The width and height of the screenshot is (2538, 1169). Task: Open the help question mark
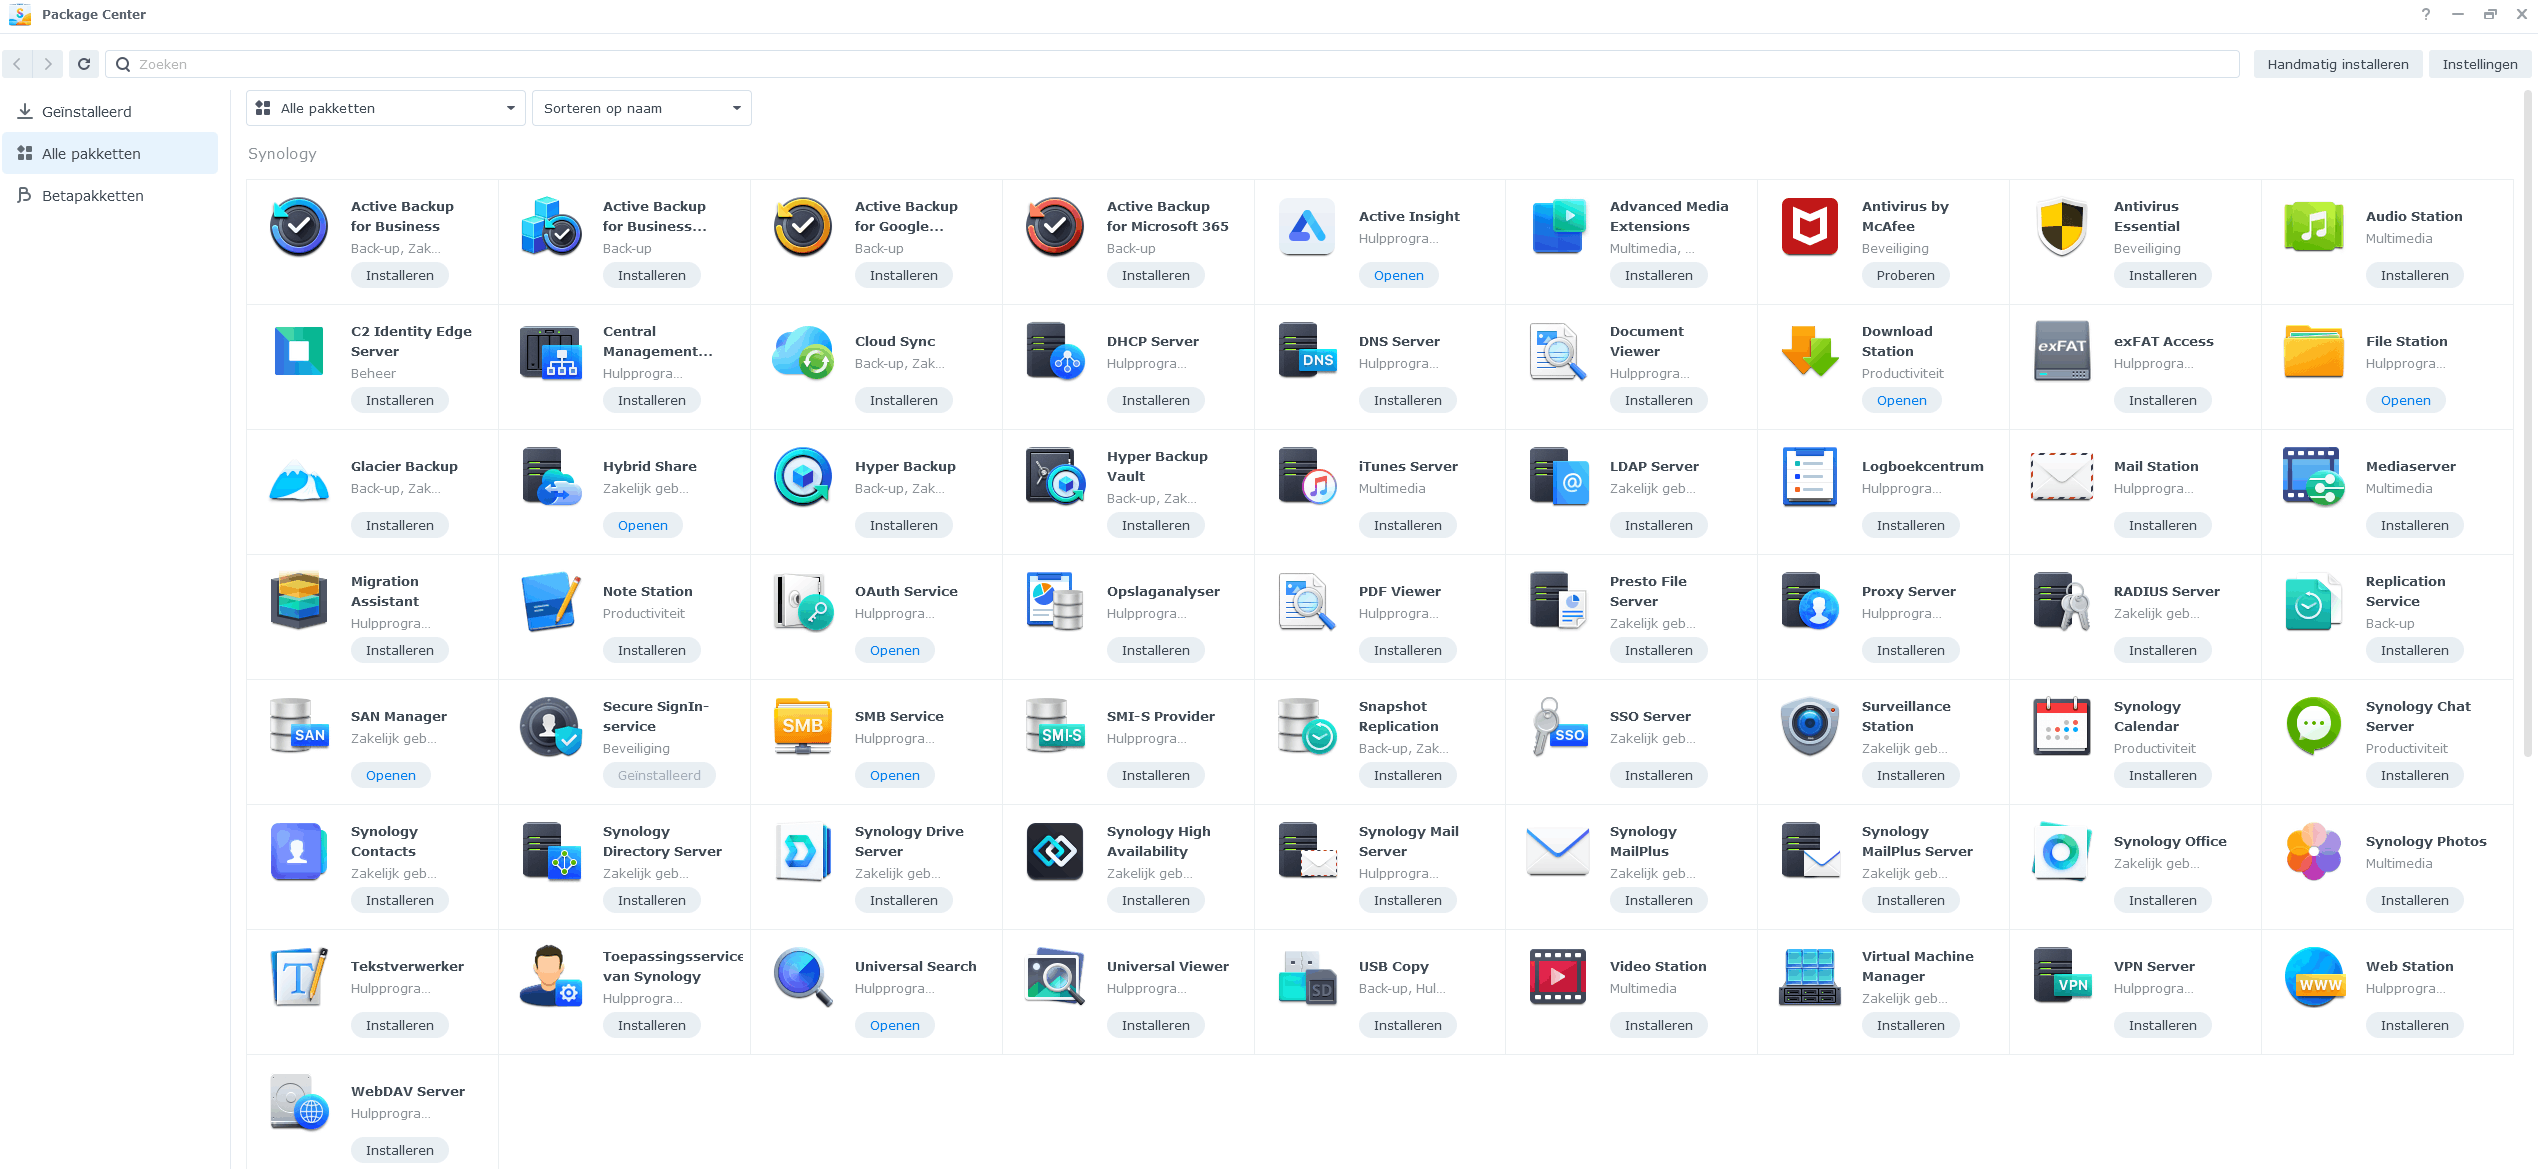pos(2425,14)
